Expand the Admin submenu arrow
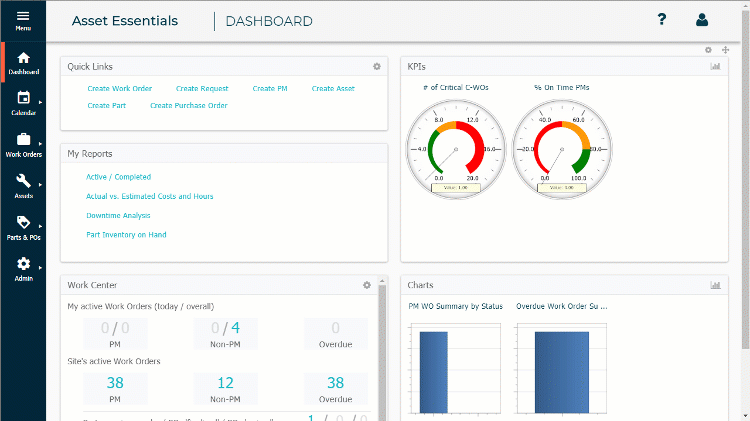This screenshot has width=750, height=421. tap(40, 267)
